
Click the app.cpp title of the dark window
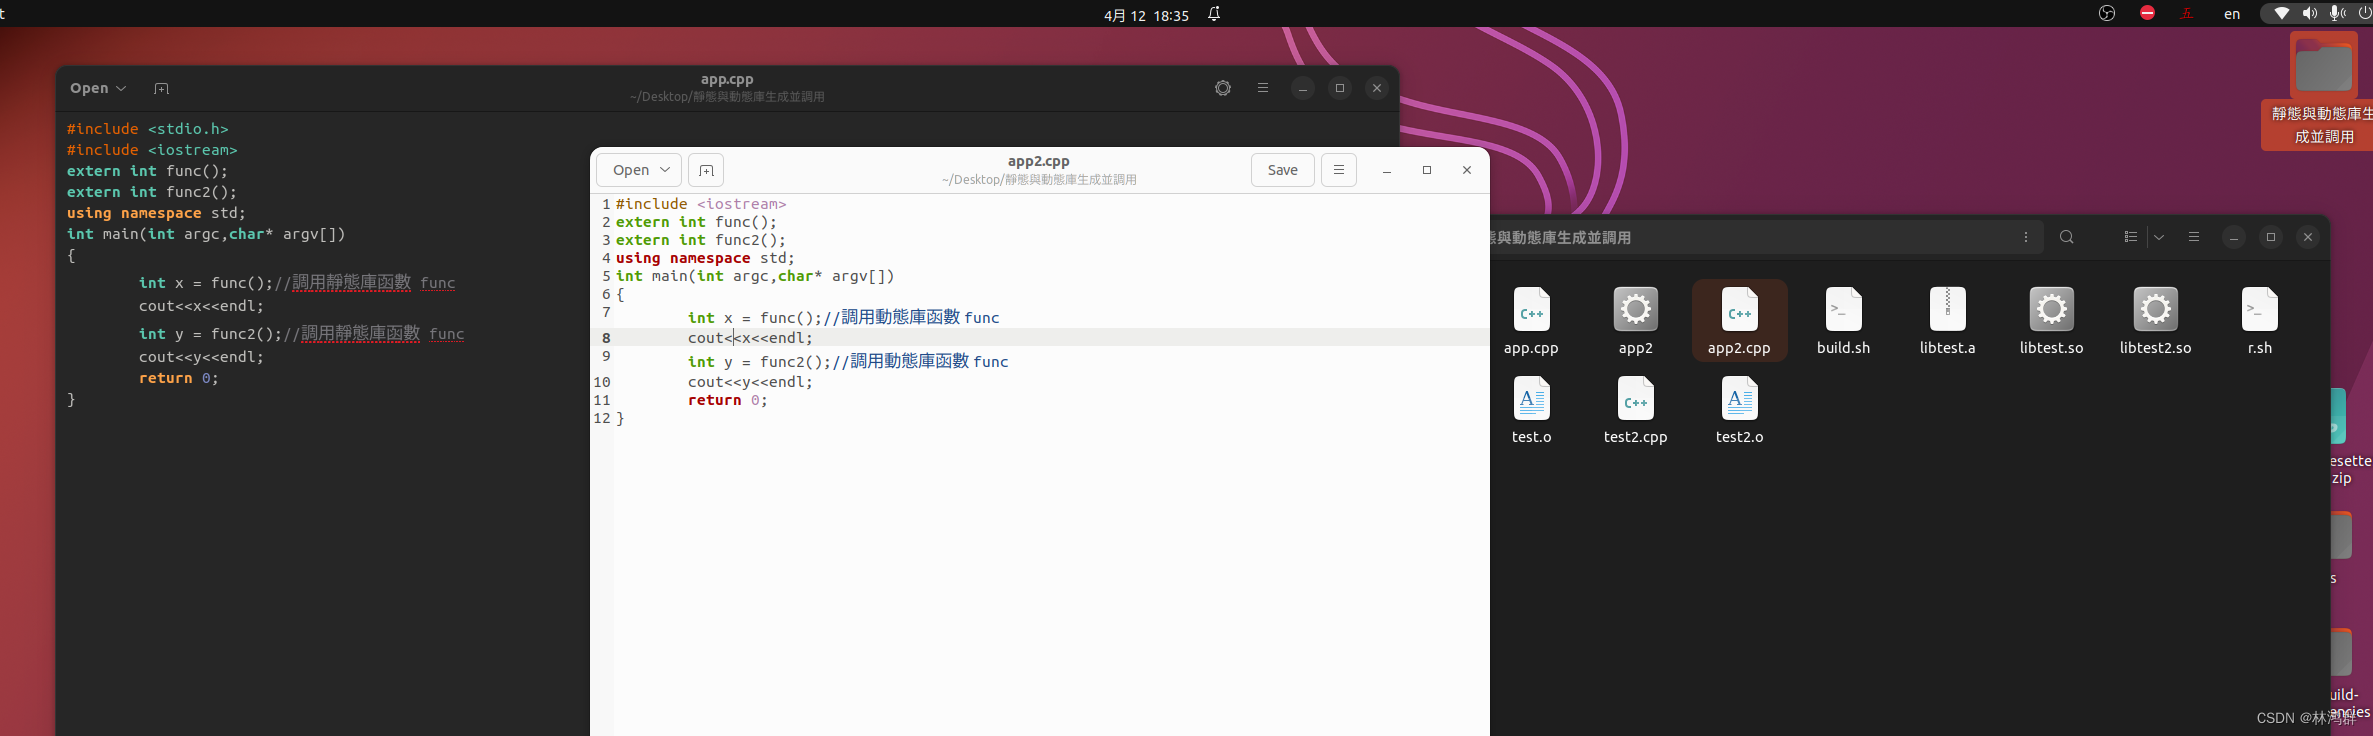pos(727,79)
